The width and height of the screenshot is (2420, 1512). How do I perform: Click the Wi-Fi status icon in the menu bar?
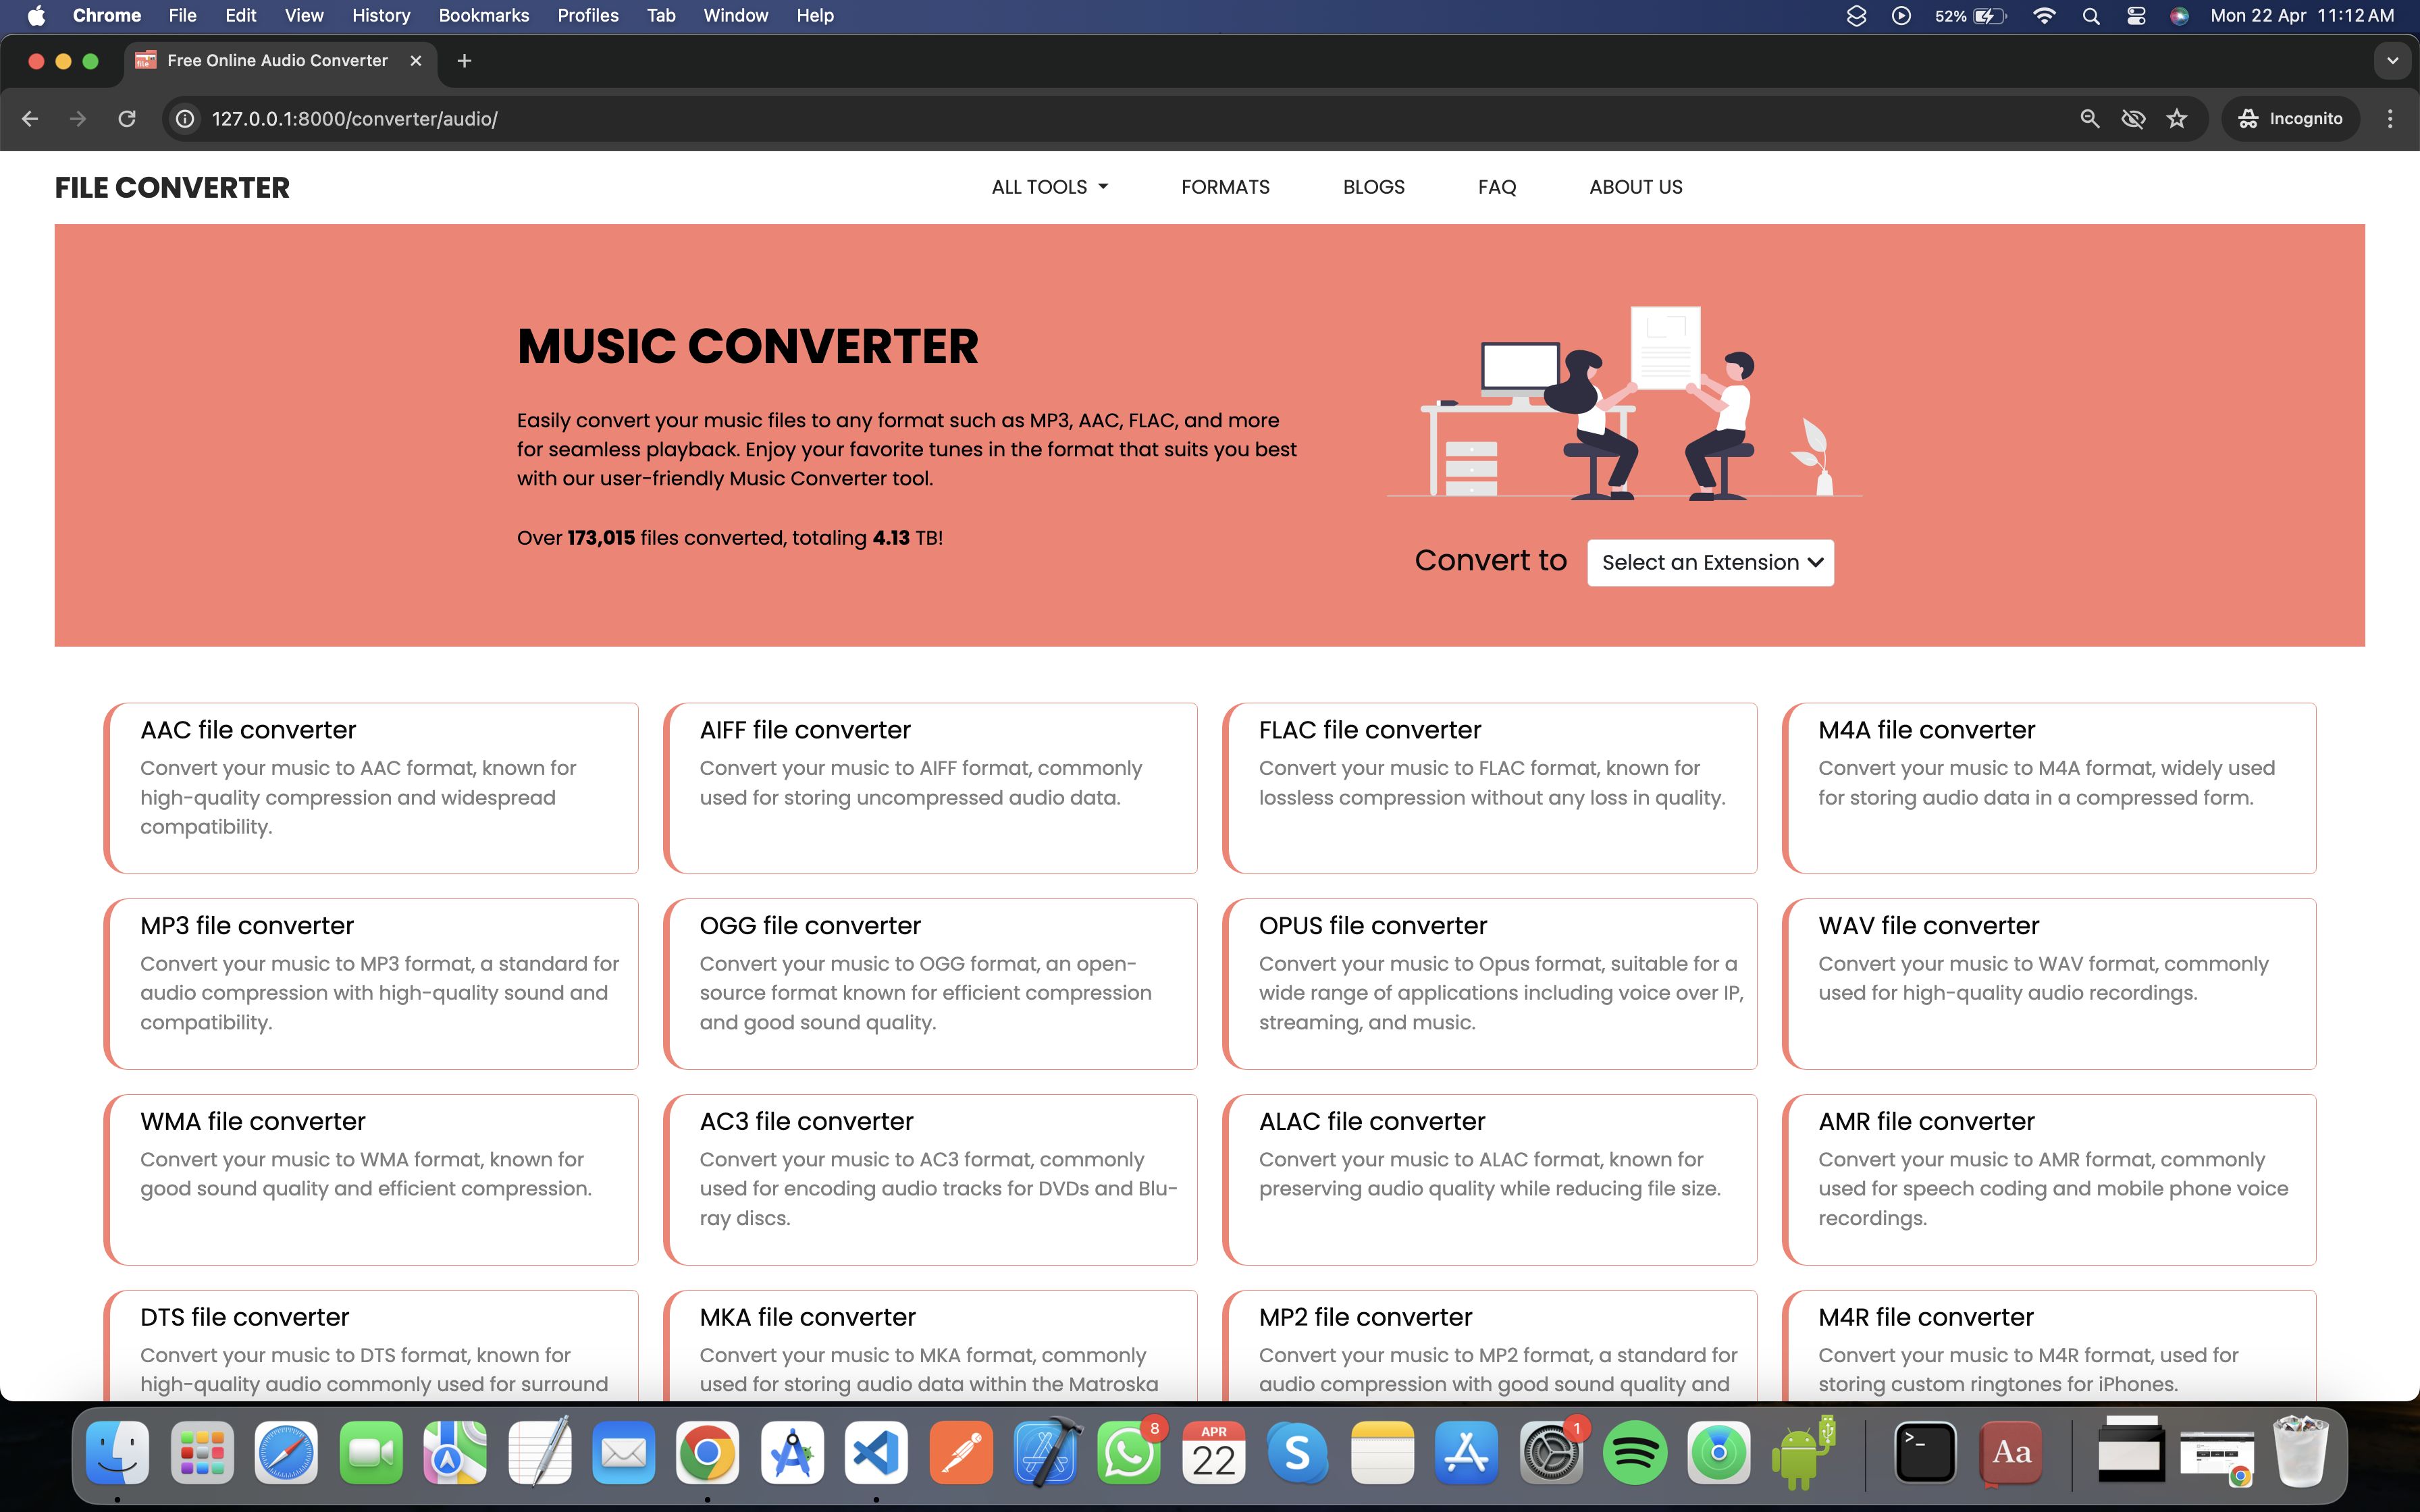[2044, 16]
